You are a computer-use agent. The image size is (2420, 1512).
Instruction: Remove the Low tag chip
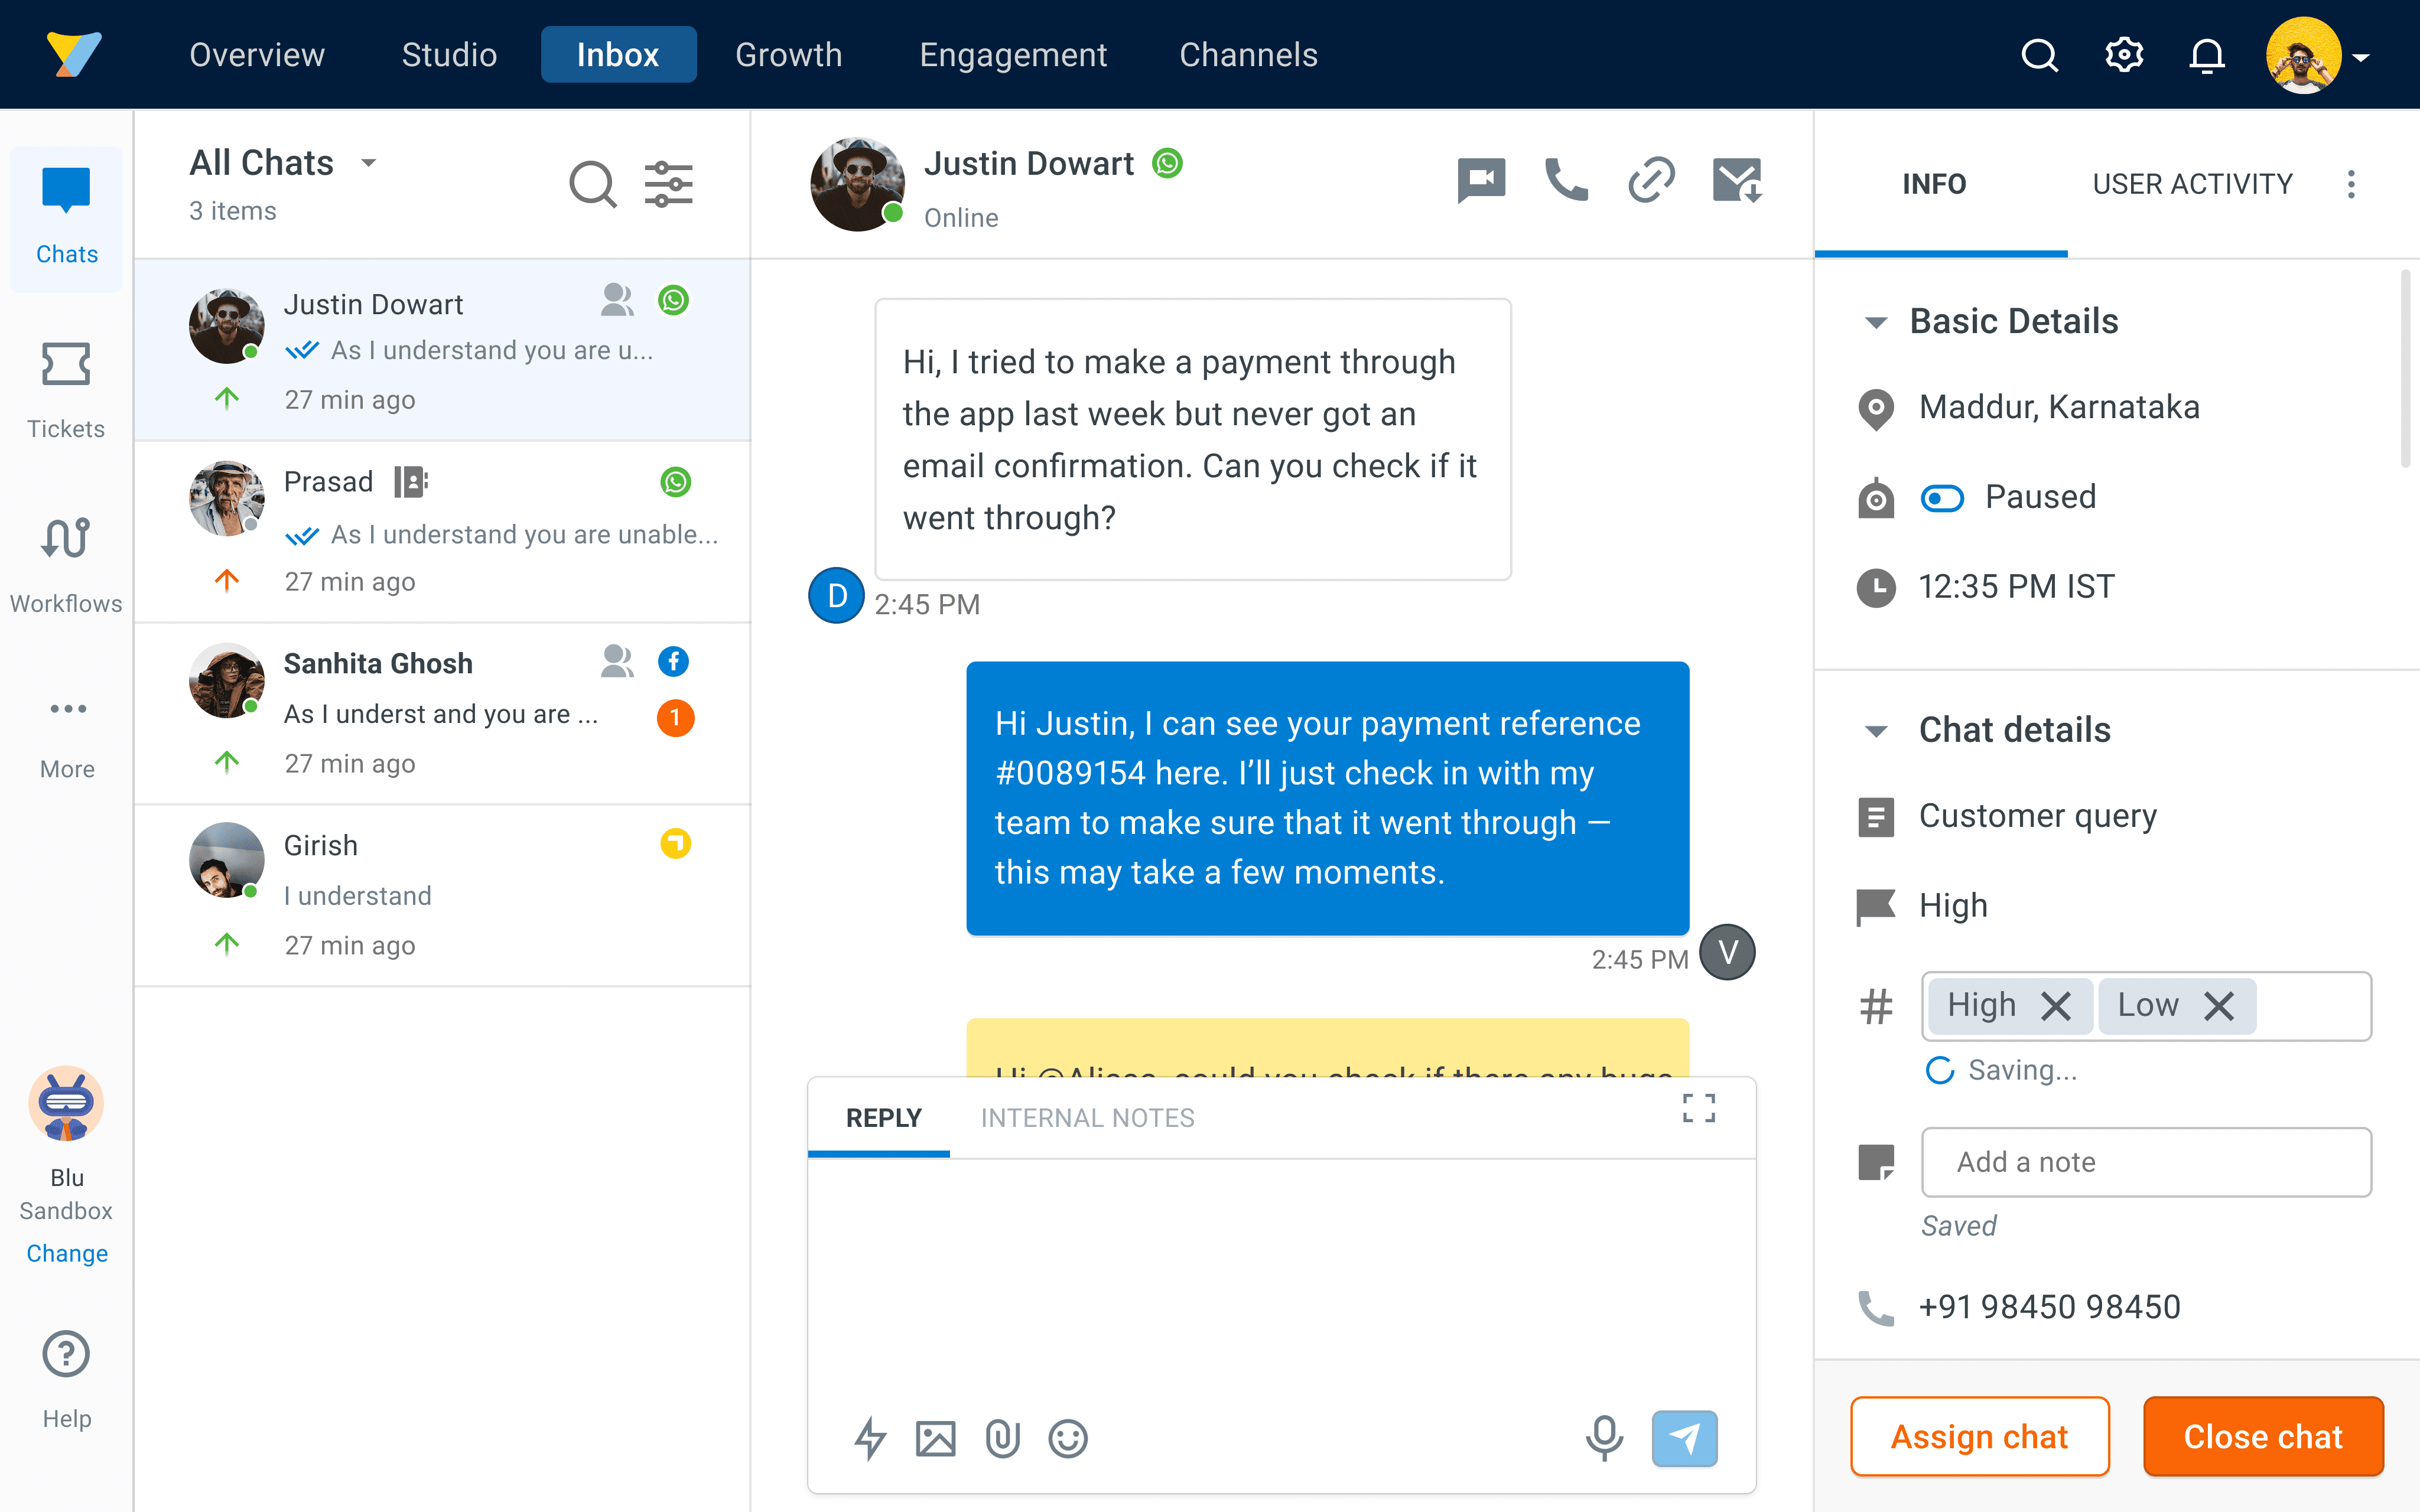(2219, 1006)
